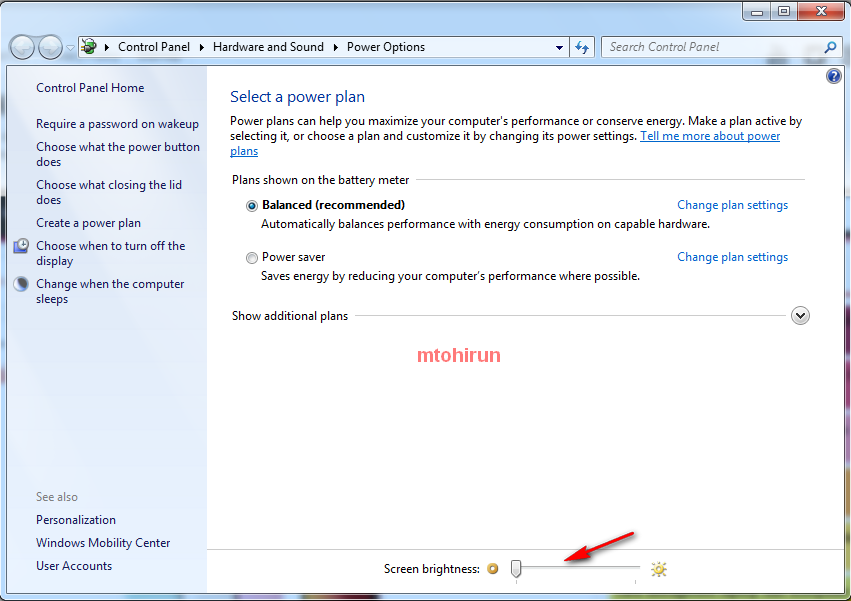The width and height of the screenshot is (851, 601).
Task: Click the 'Screen brightness:' label
Action: [431, 569]
